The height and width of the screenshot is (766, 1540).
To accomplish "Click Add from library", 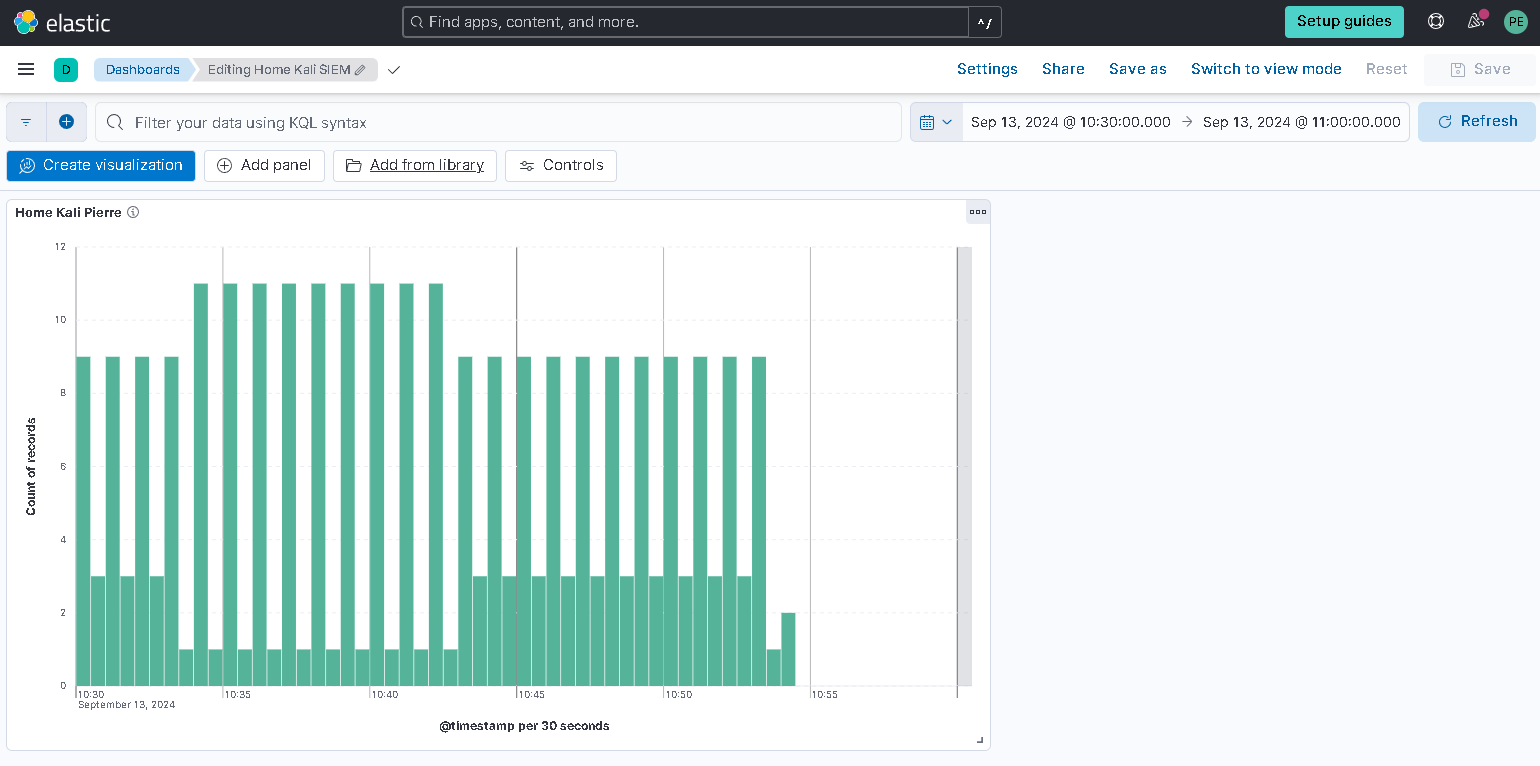I will click(415, 165).
